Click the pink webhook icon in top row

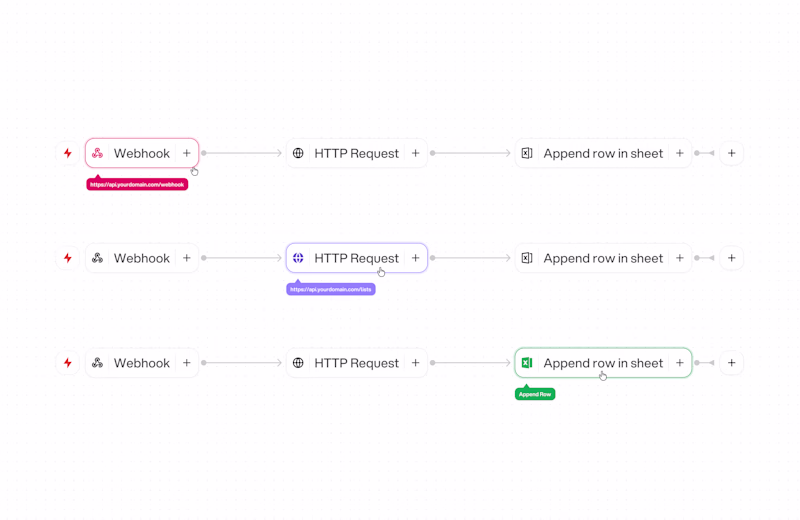point(97,153)
